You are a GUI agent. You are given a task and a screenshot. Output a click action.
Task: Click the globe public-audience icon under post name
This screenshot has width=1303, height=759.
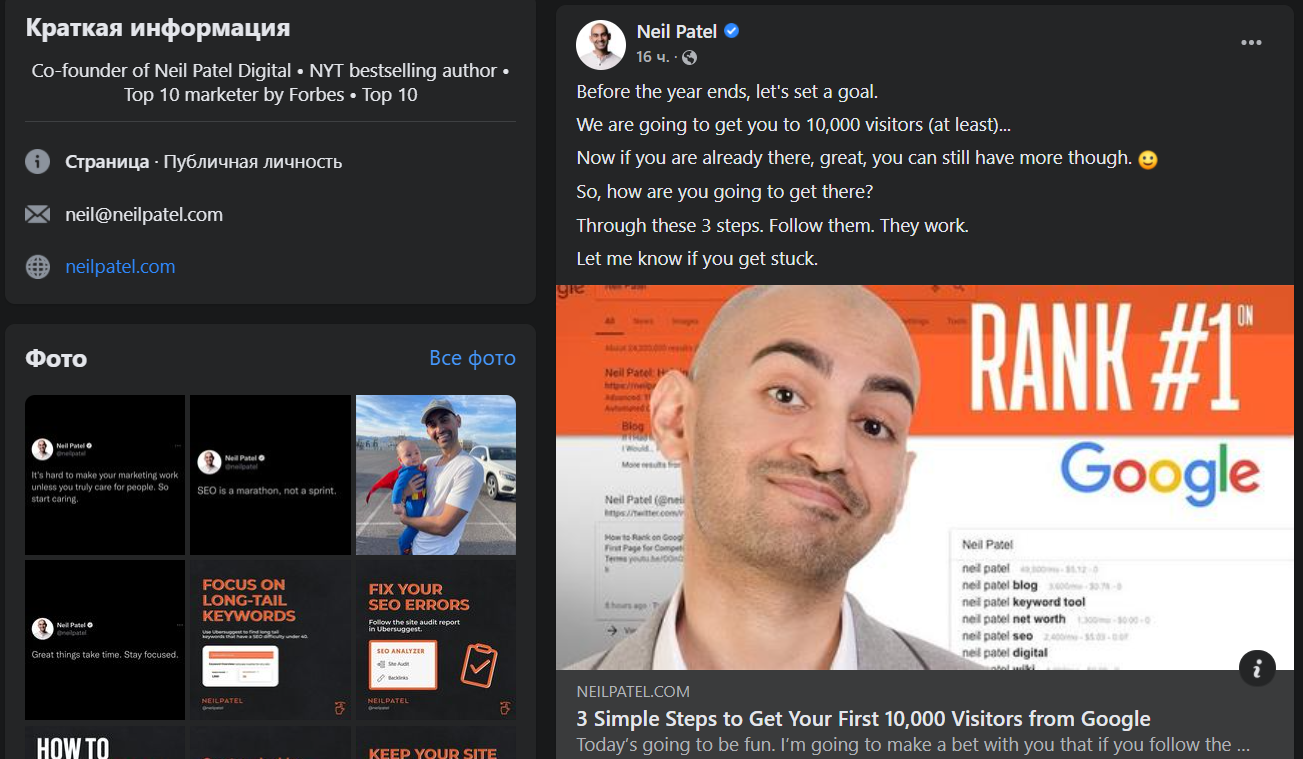click(x=690, y=57)
